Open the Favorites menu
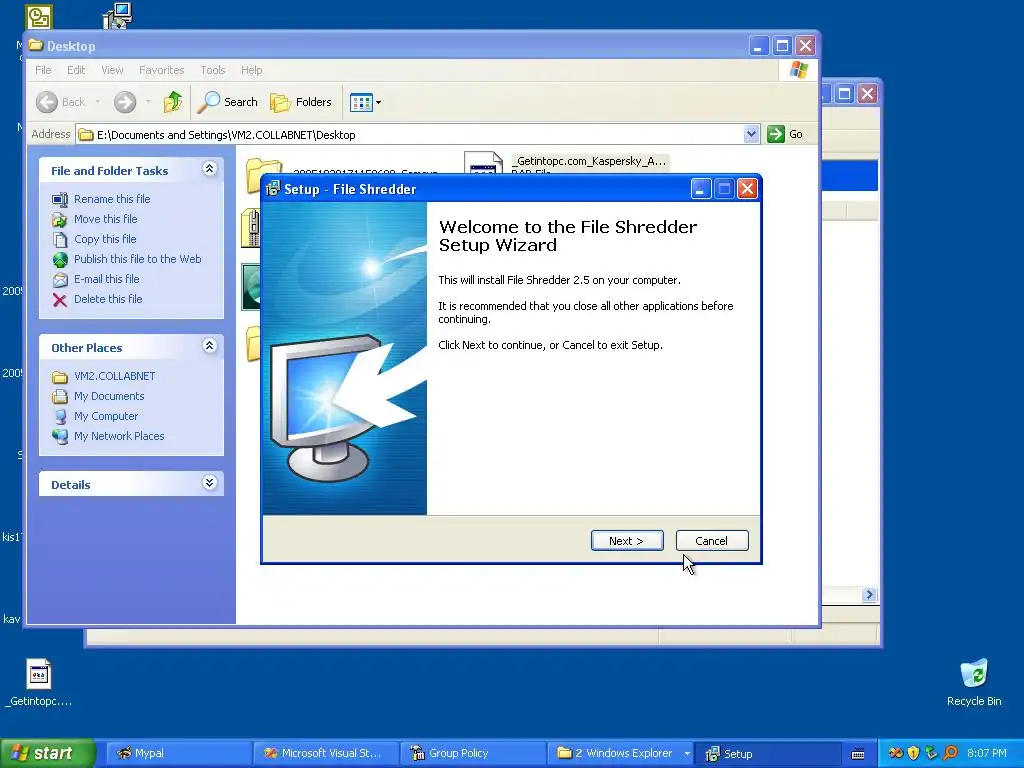The image size is (1024, 768). point(161,70)
